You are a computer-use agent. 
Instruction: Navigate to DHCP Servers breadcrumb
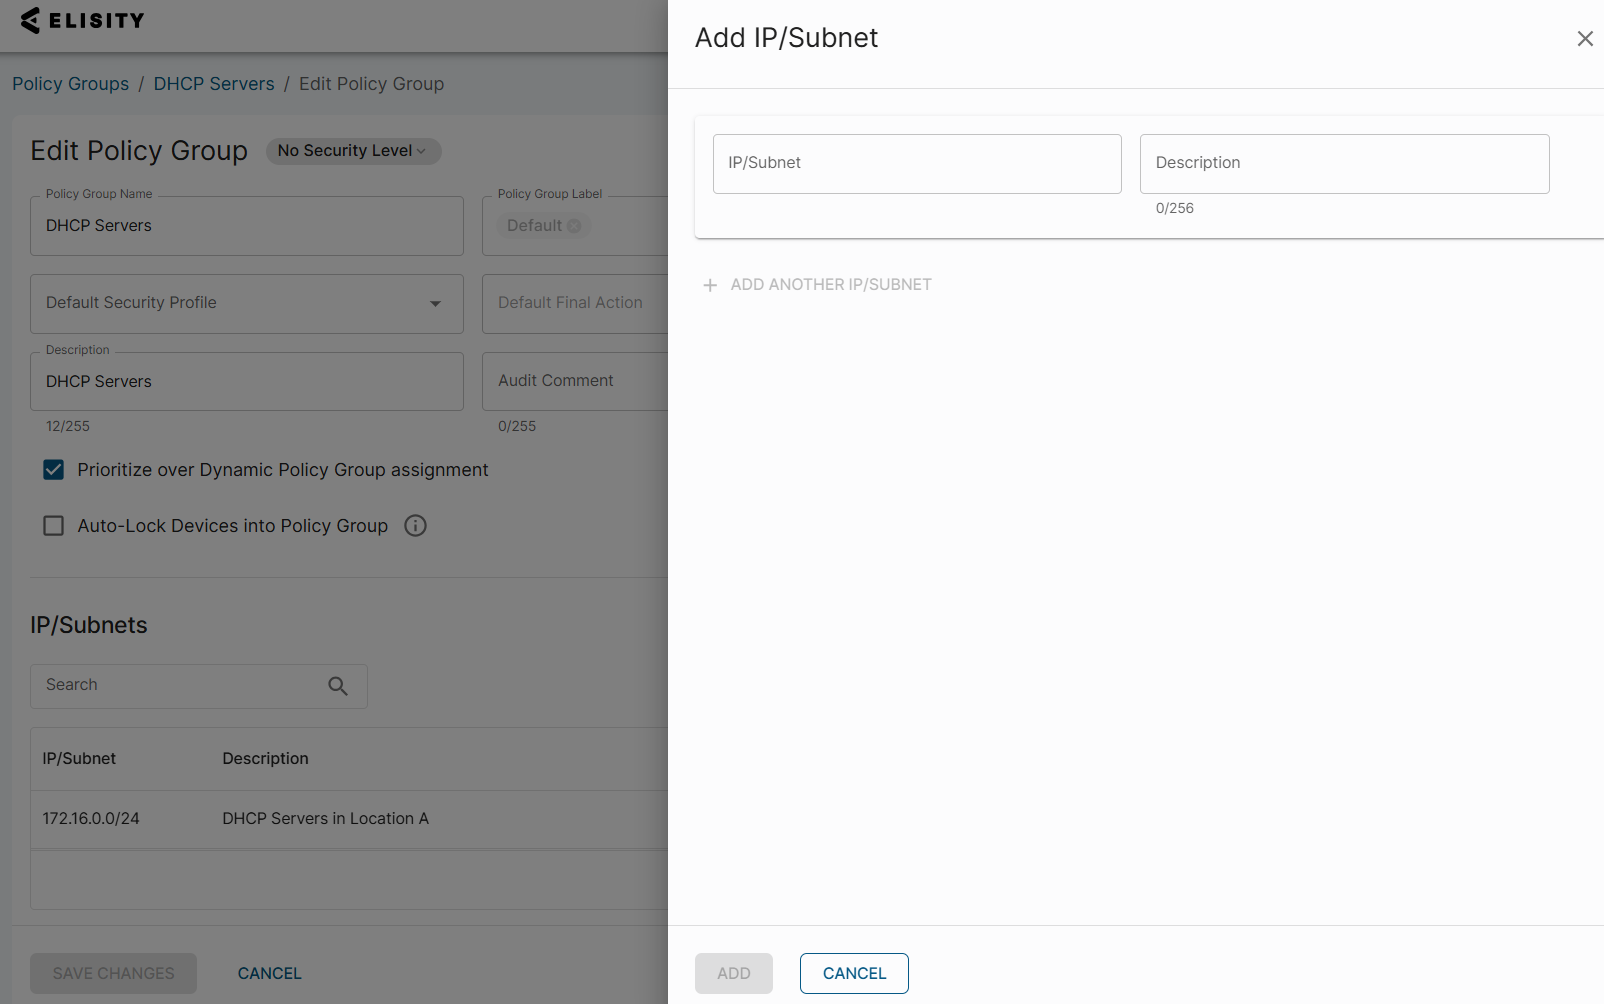214,84
